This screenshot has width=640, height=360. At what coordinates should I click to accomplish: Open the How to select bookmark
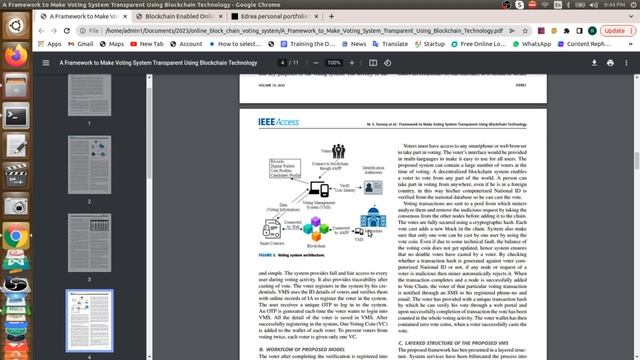(x=235, y=44)
